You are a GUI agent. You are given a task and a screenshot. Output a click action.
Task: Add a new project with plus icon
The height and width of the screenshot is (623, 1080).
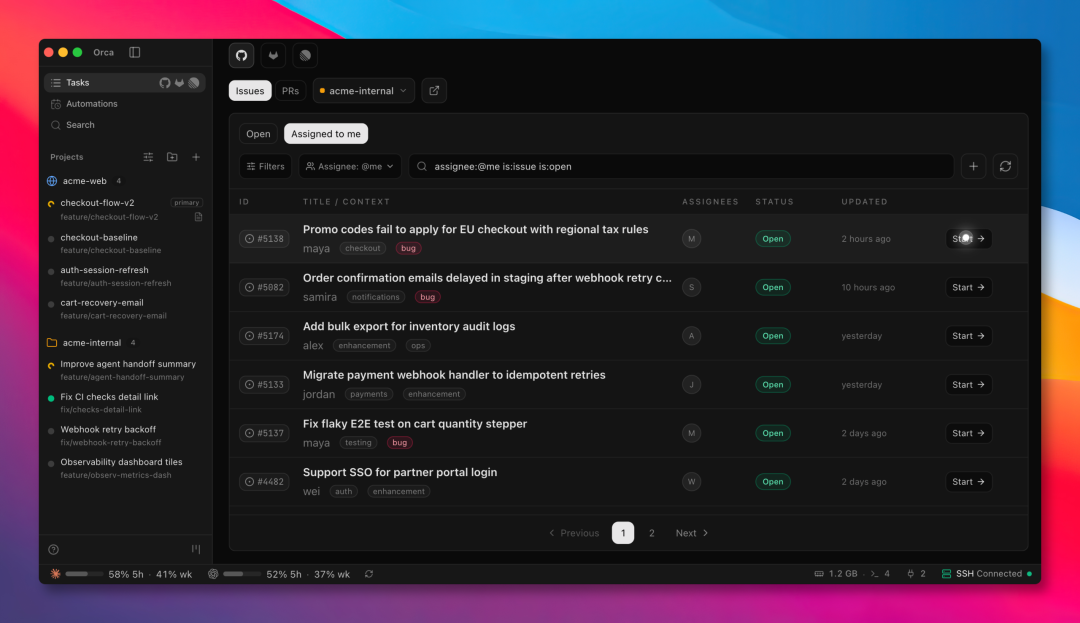pos(196,157)
